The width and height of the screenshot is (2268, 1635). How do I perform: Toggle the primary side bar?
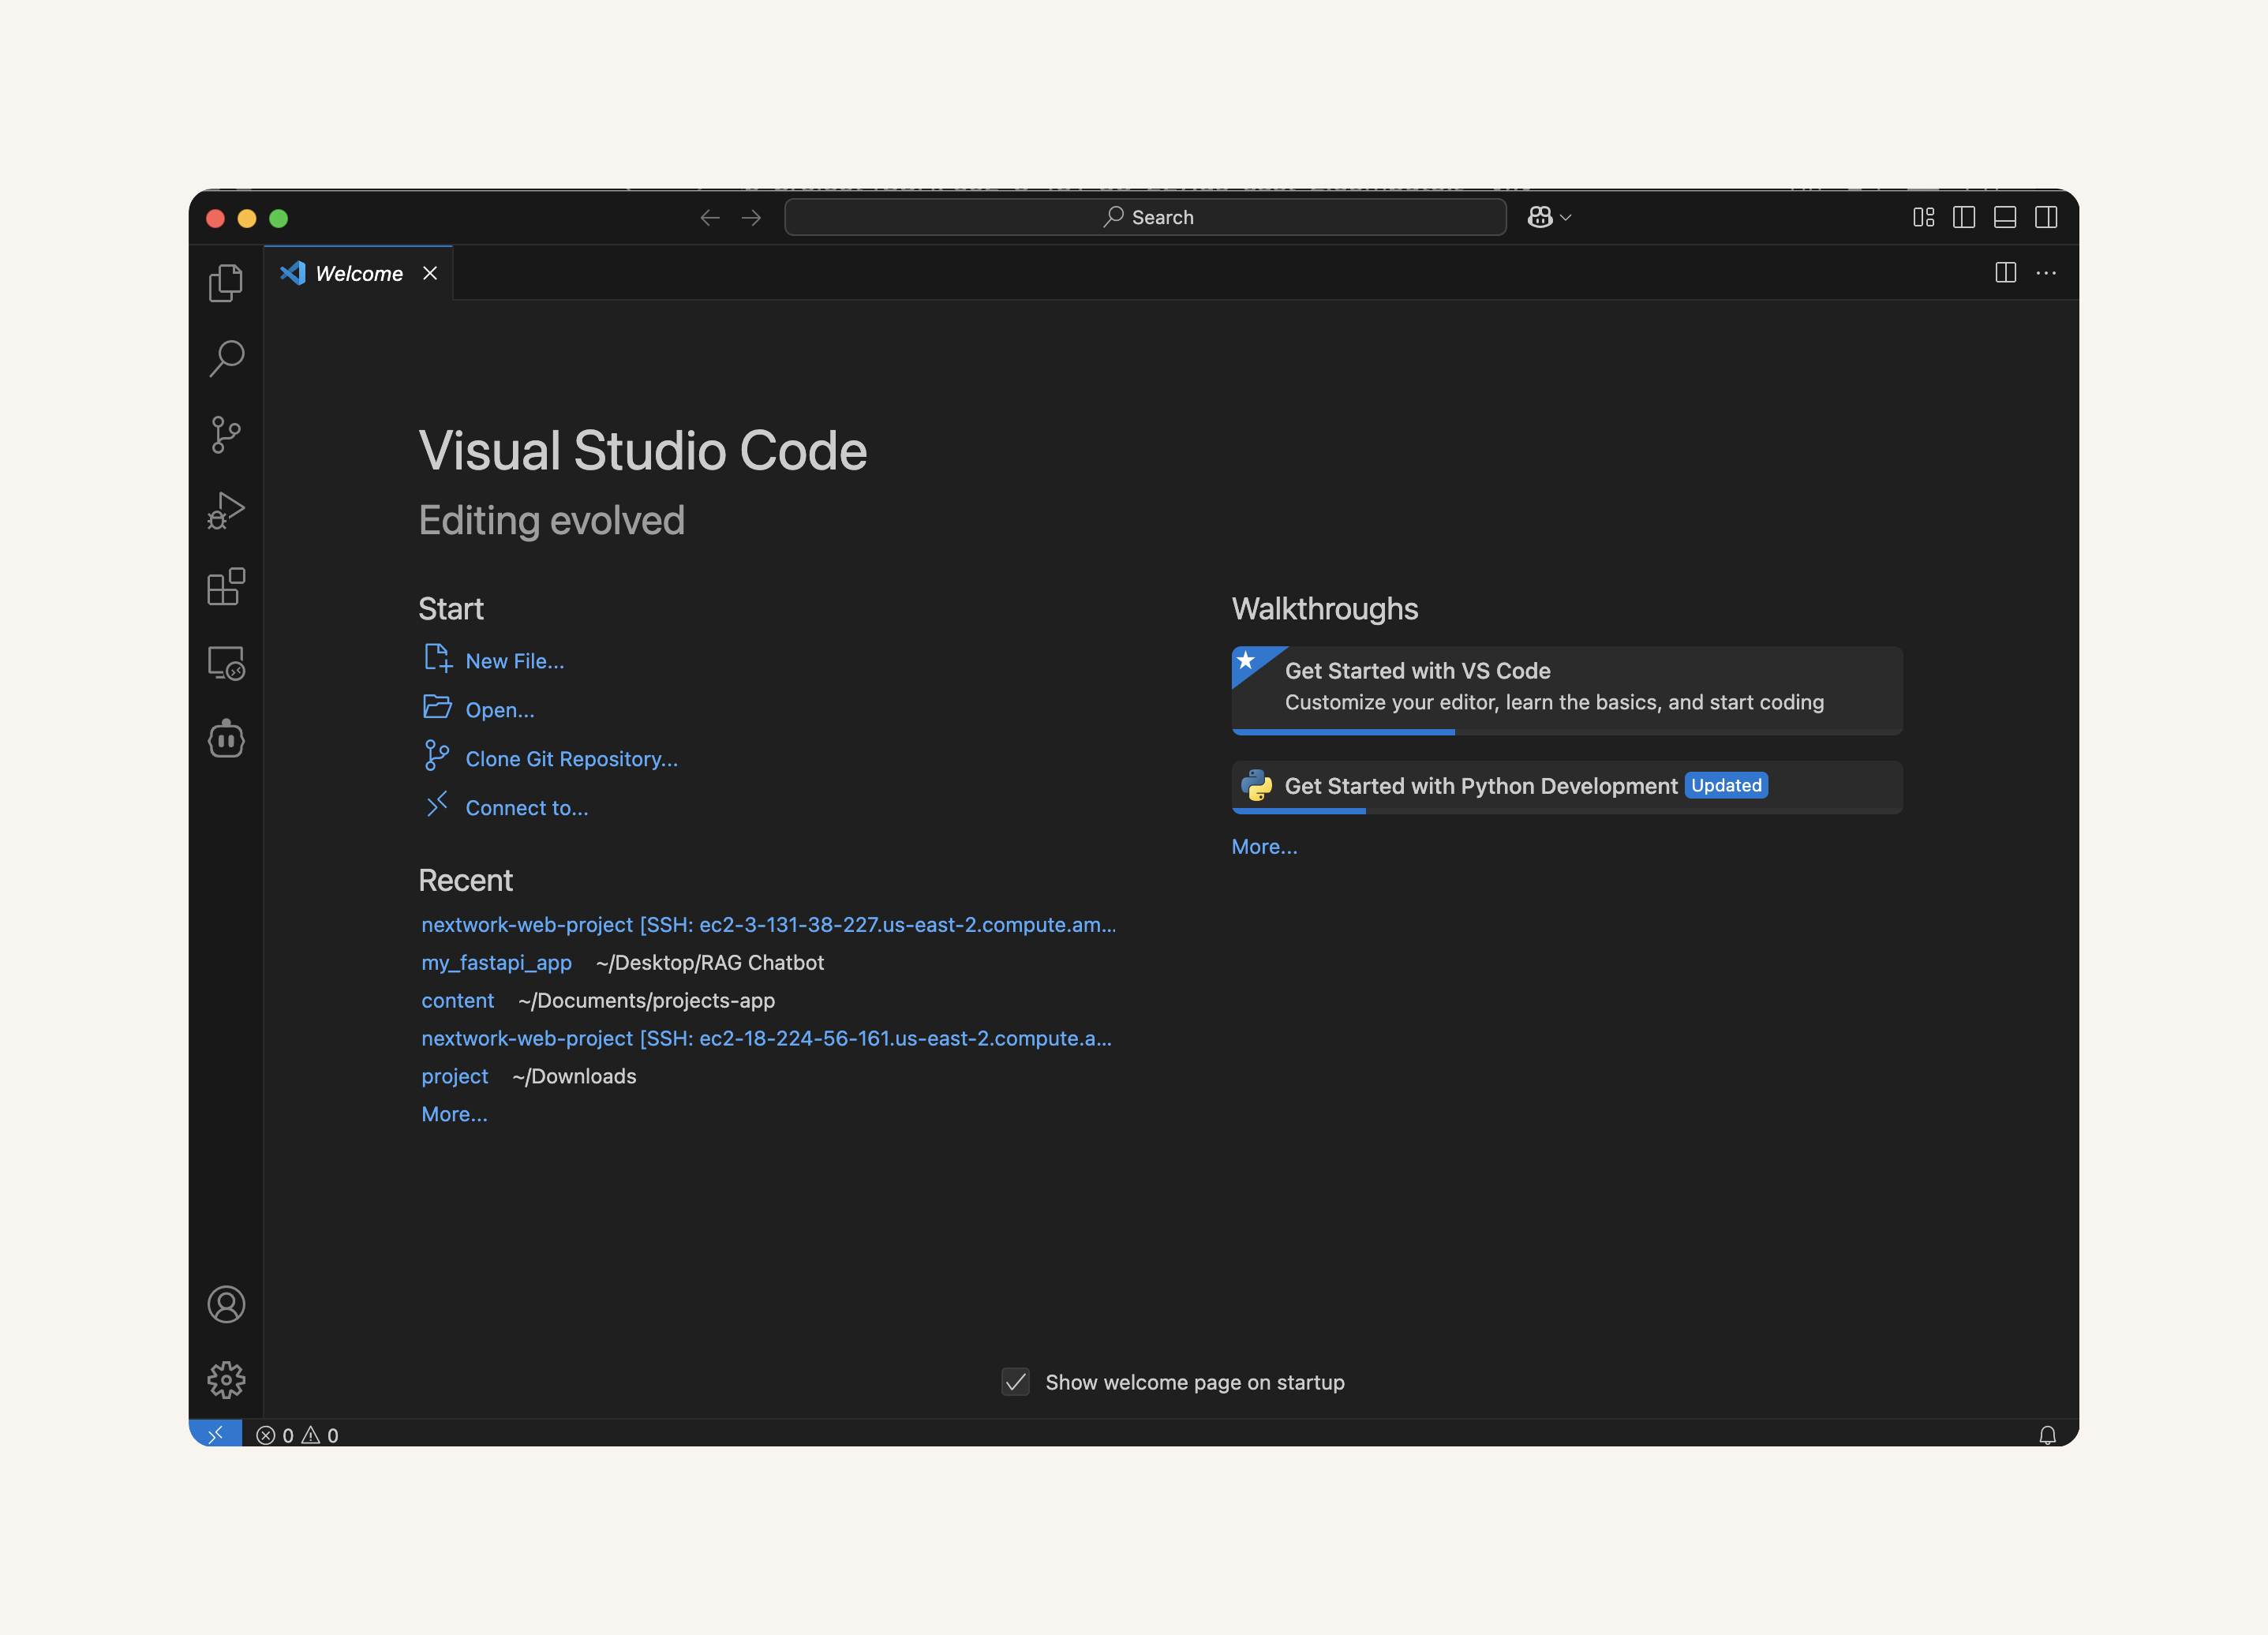1964,217
